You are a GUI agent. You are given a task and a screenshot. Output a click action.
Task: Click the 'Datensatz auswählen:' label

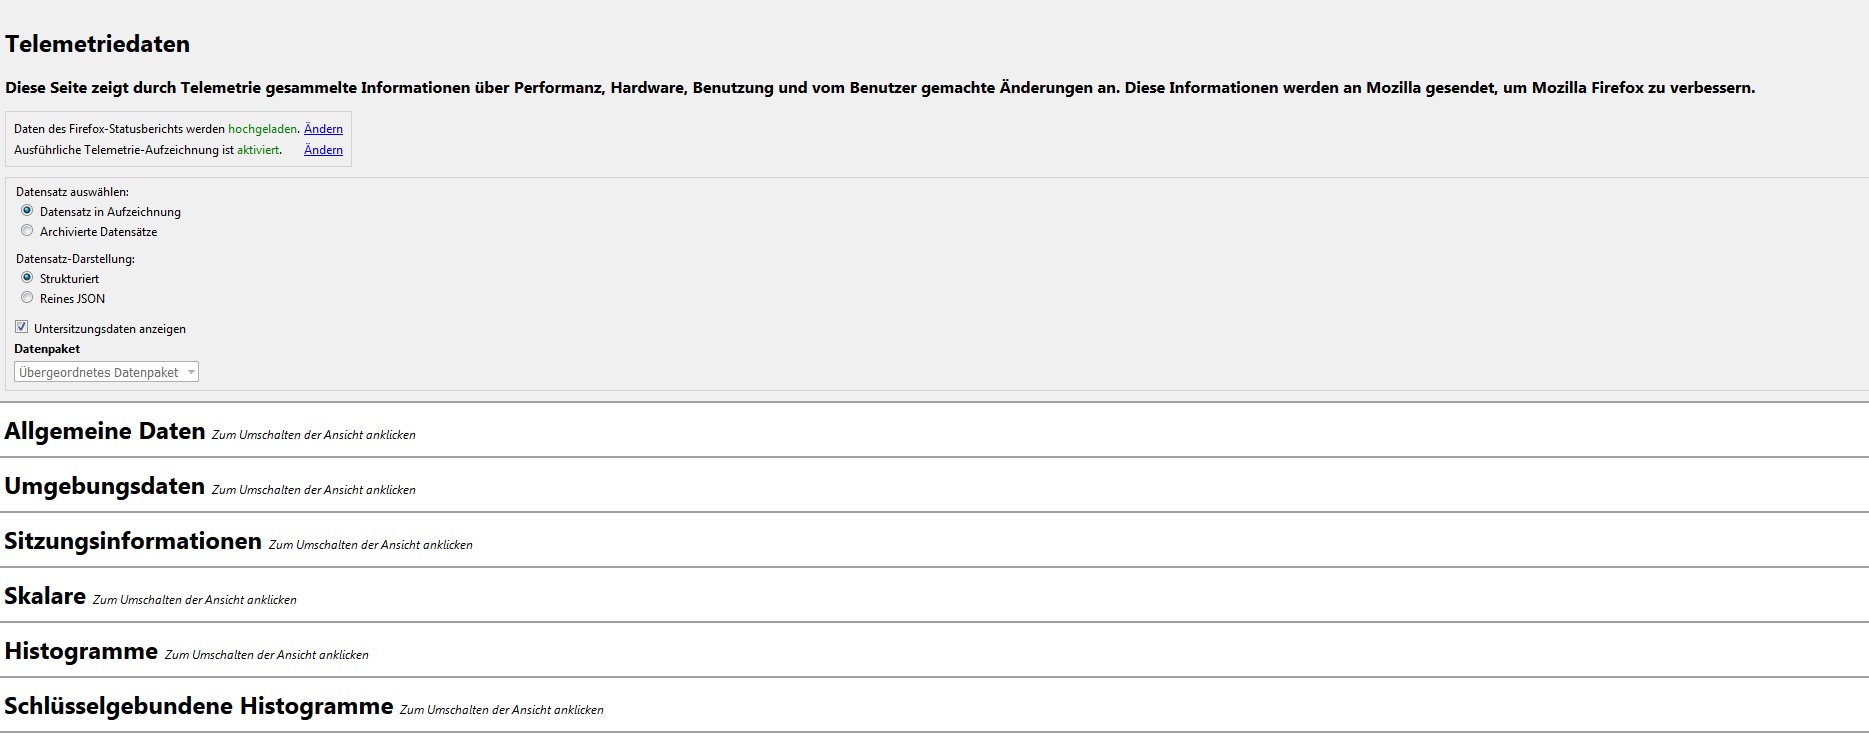pyautogui.click(x=72, y=192)
